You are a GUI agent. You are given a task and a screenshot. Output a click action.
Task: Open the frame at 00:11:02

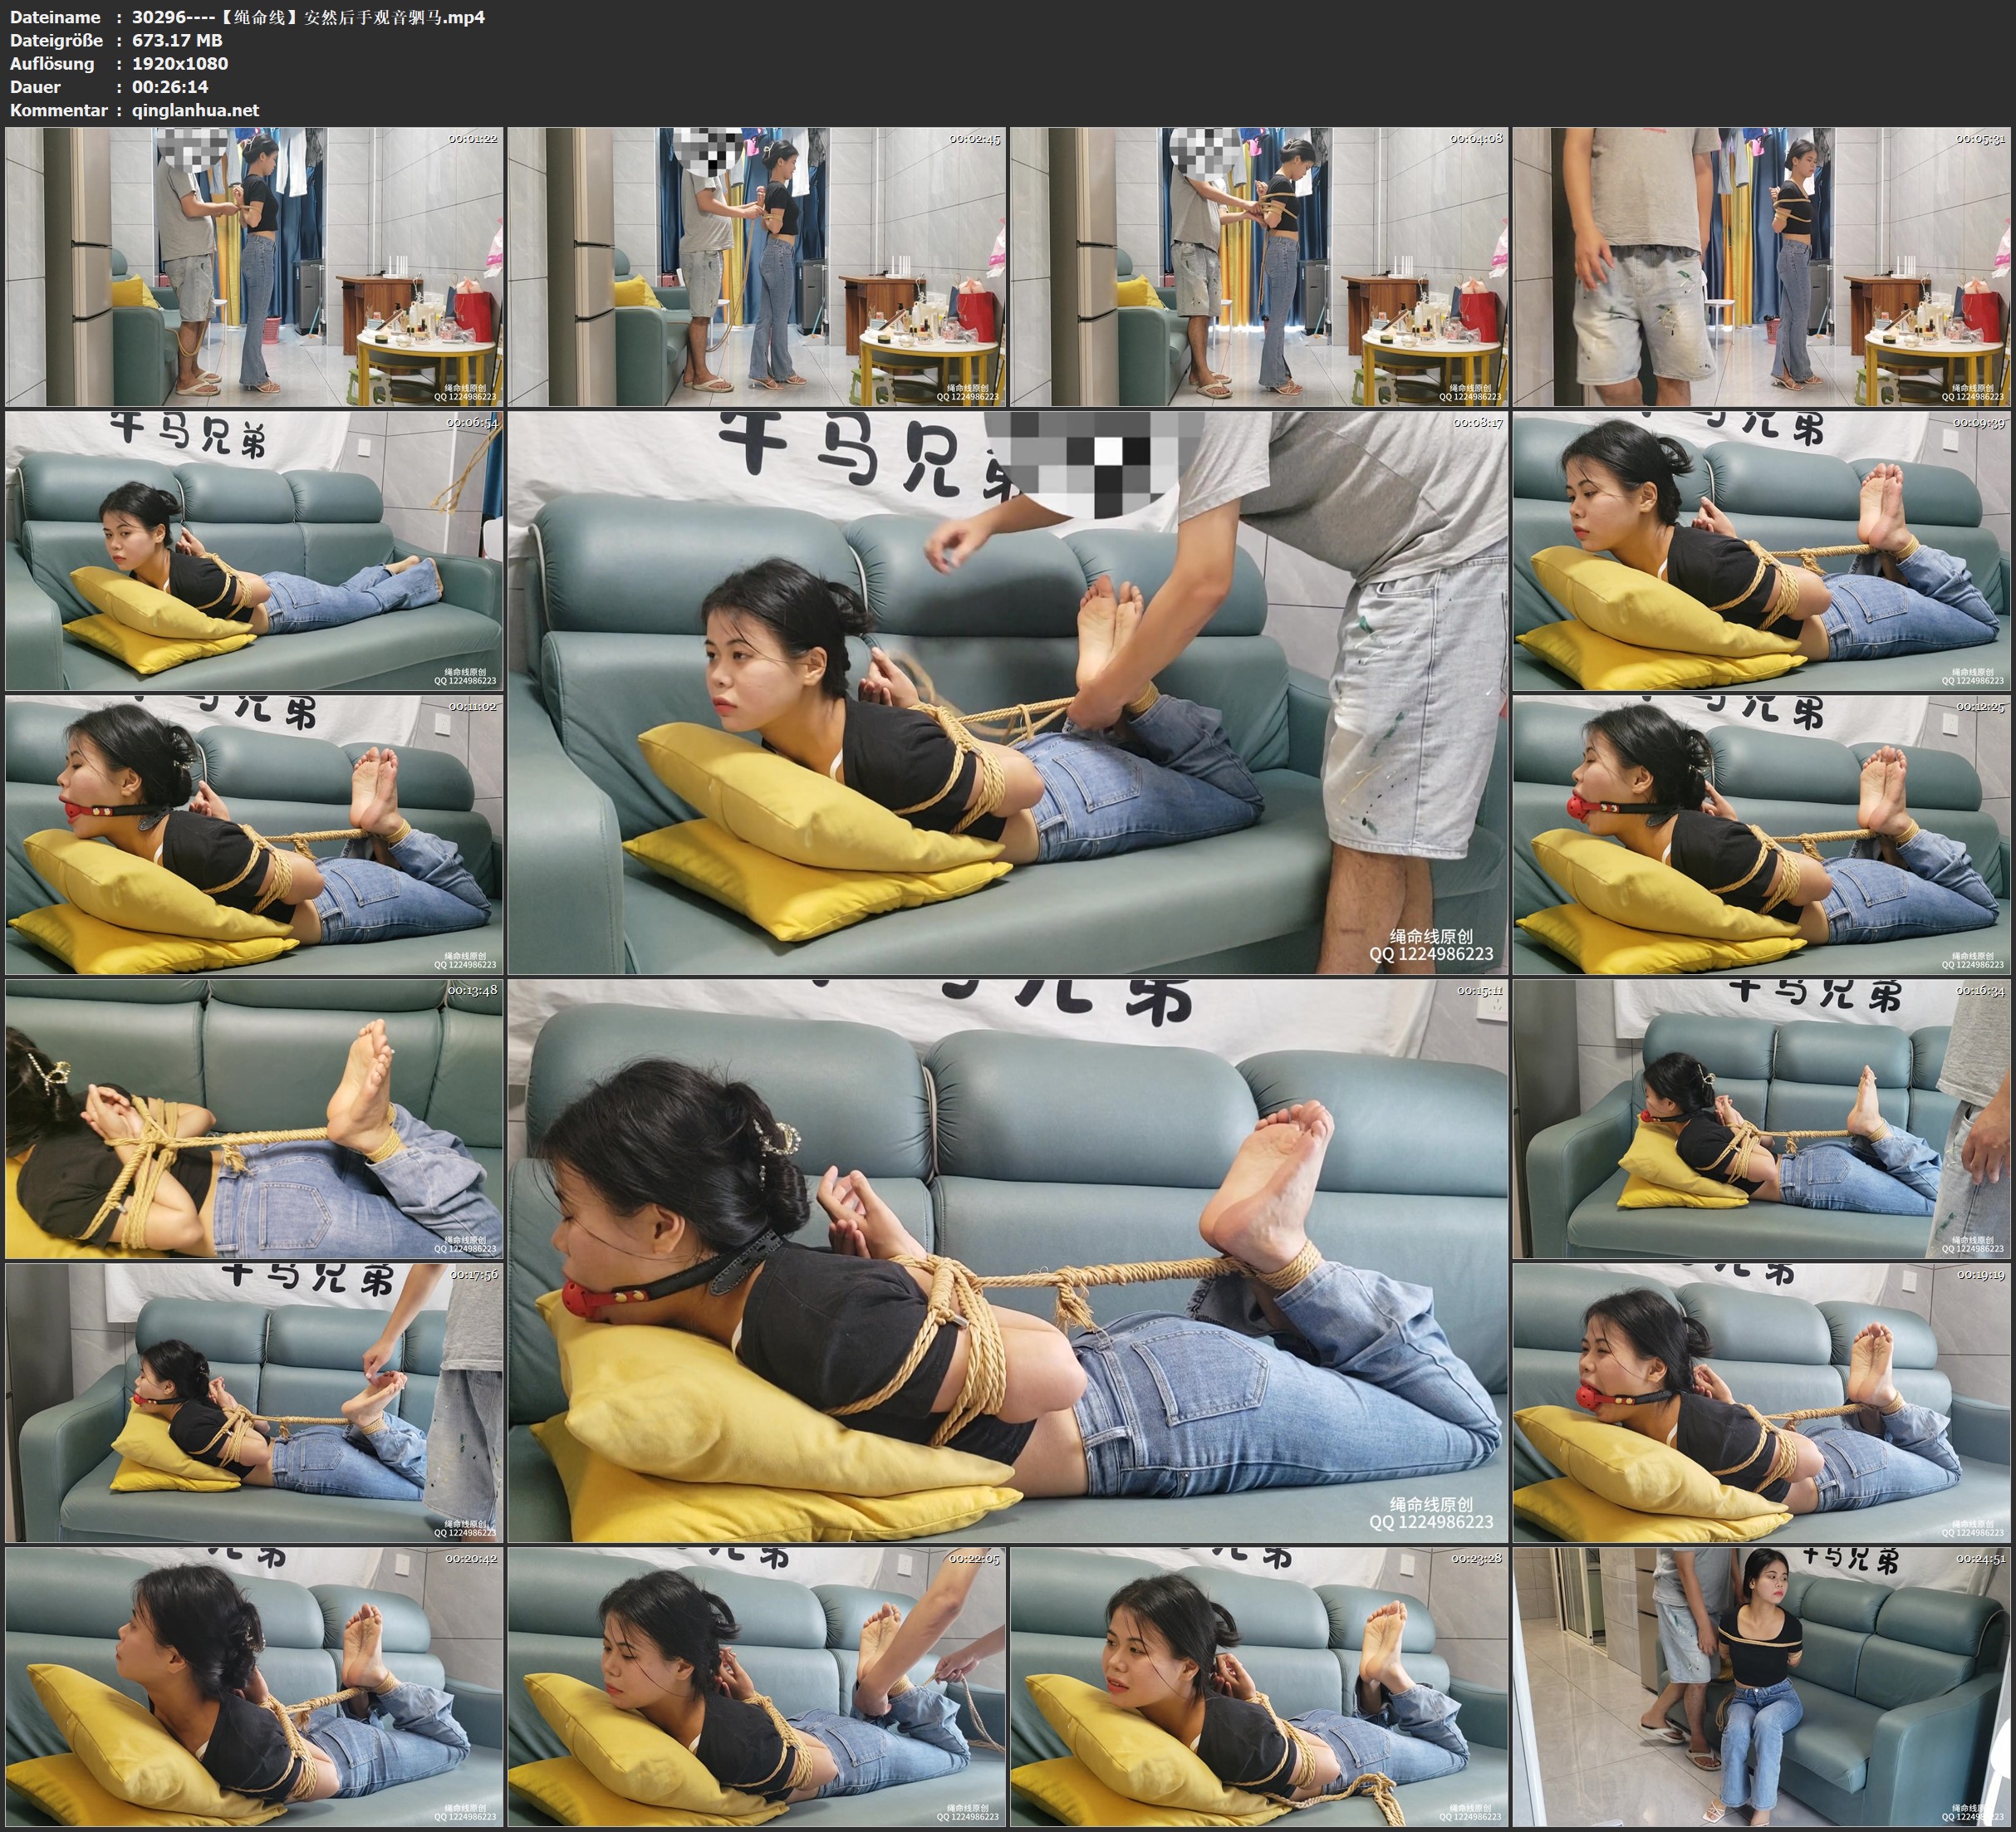pos(254,835)
